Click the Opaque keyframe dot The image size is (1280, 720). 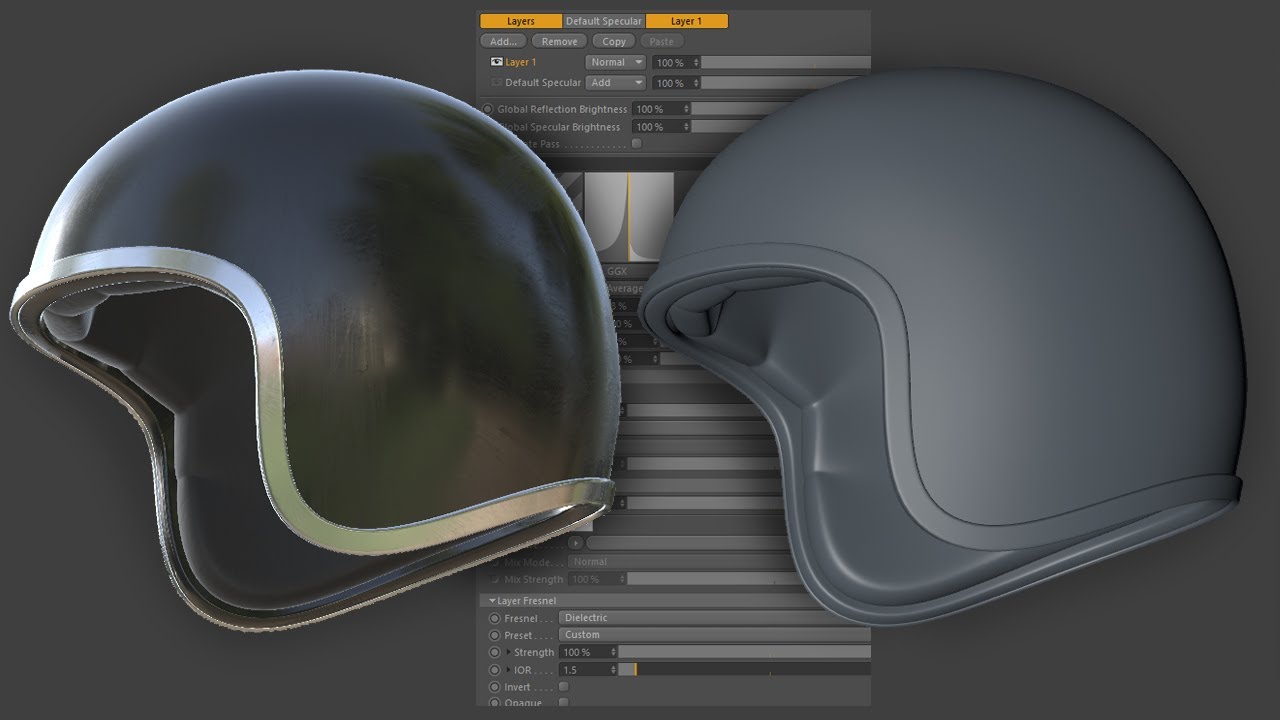pyautogui.click(x=494, y=703)
